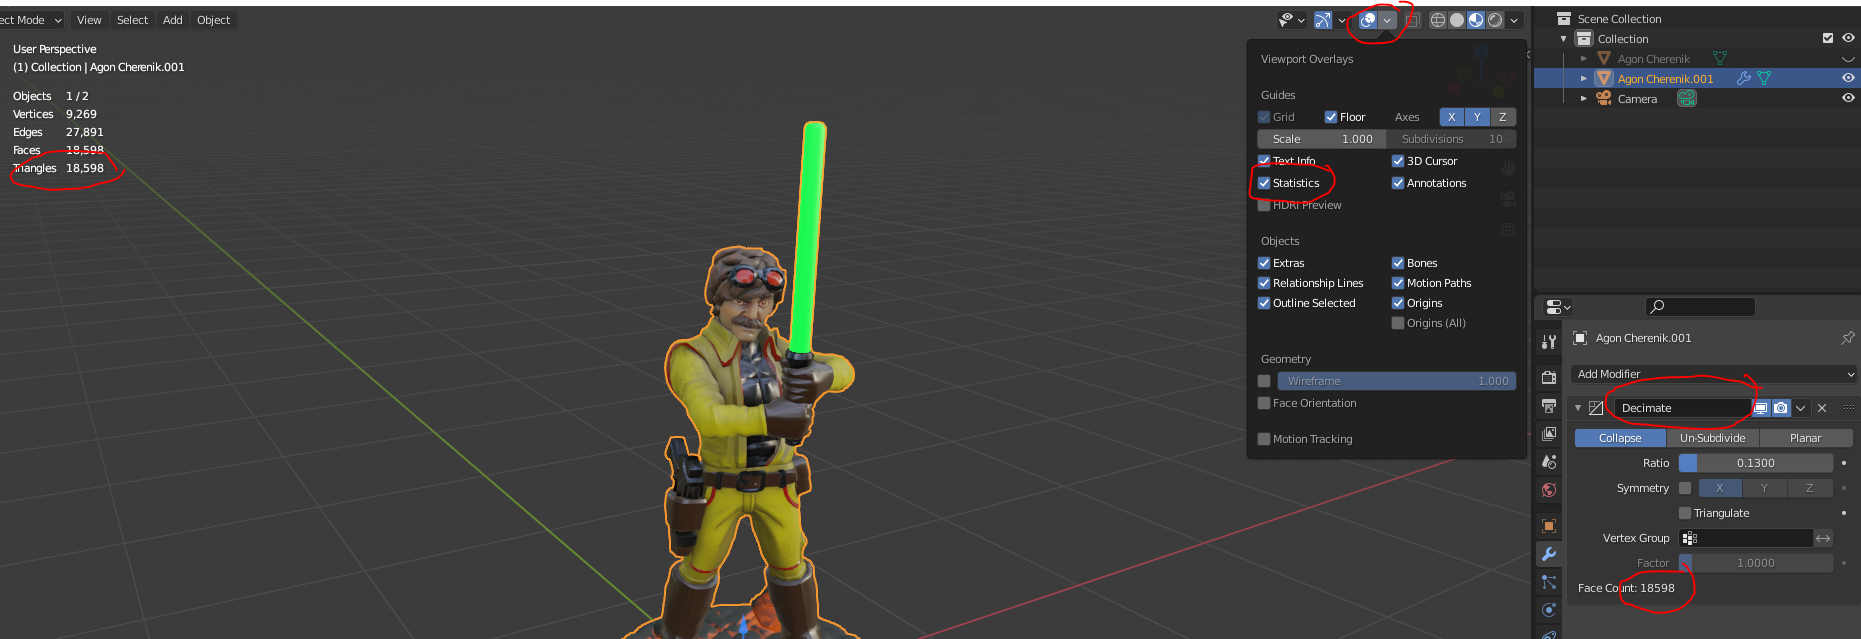Switch to Material Preview shading
This screenshot has height=639, width=1861.
[1476, 20]
